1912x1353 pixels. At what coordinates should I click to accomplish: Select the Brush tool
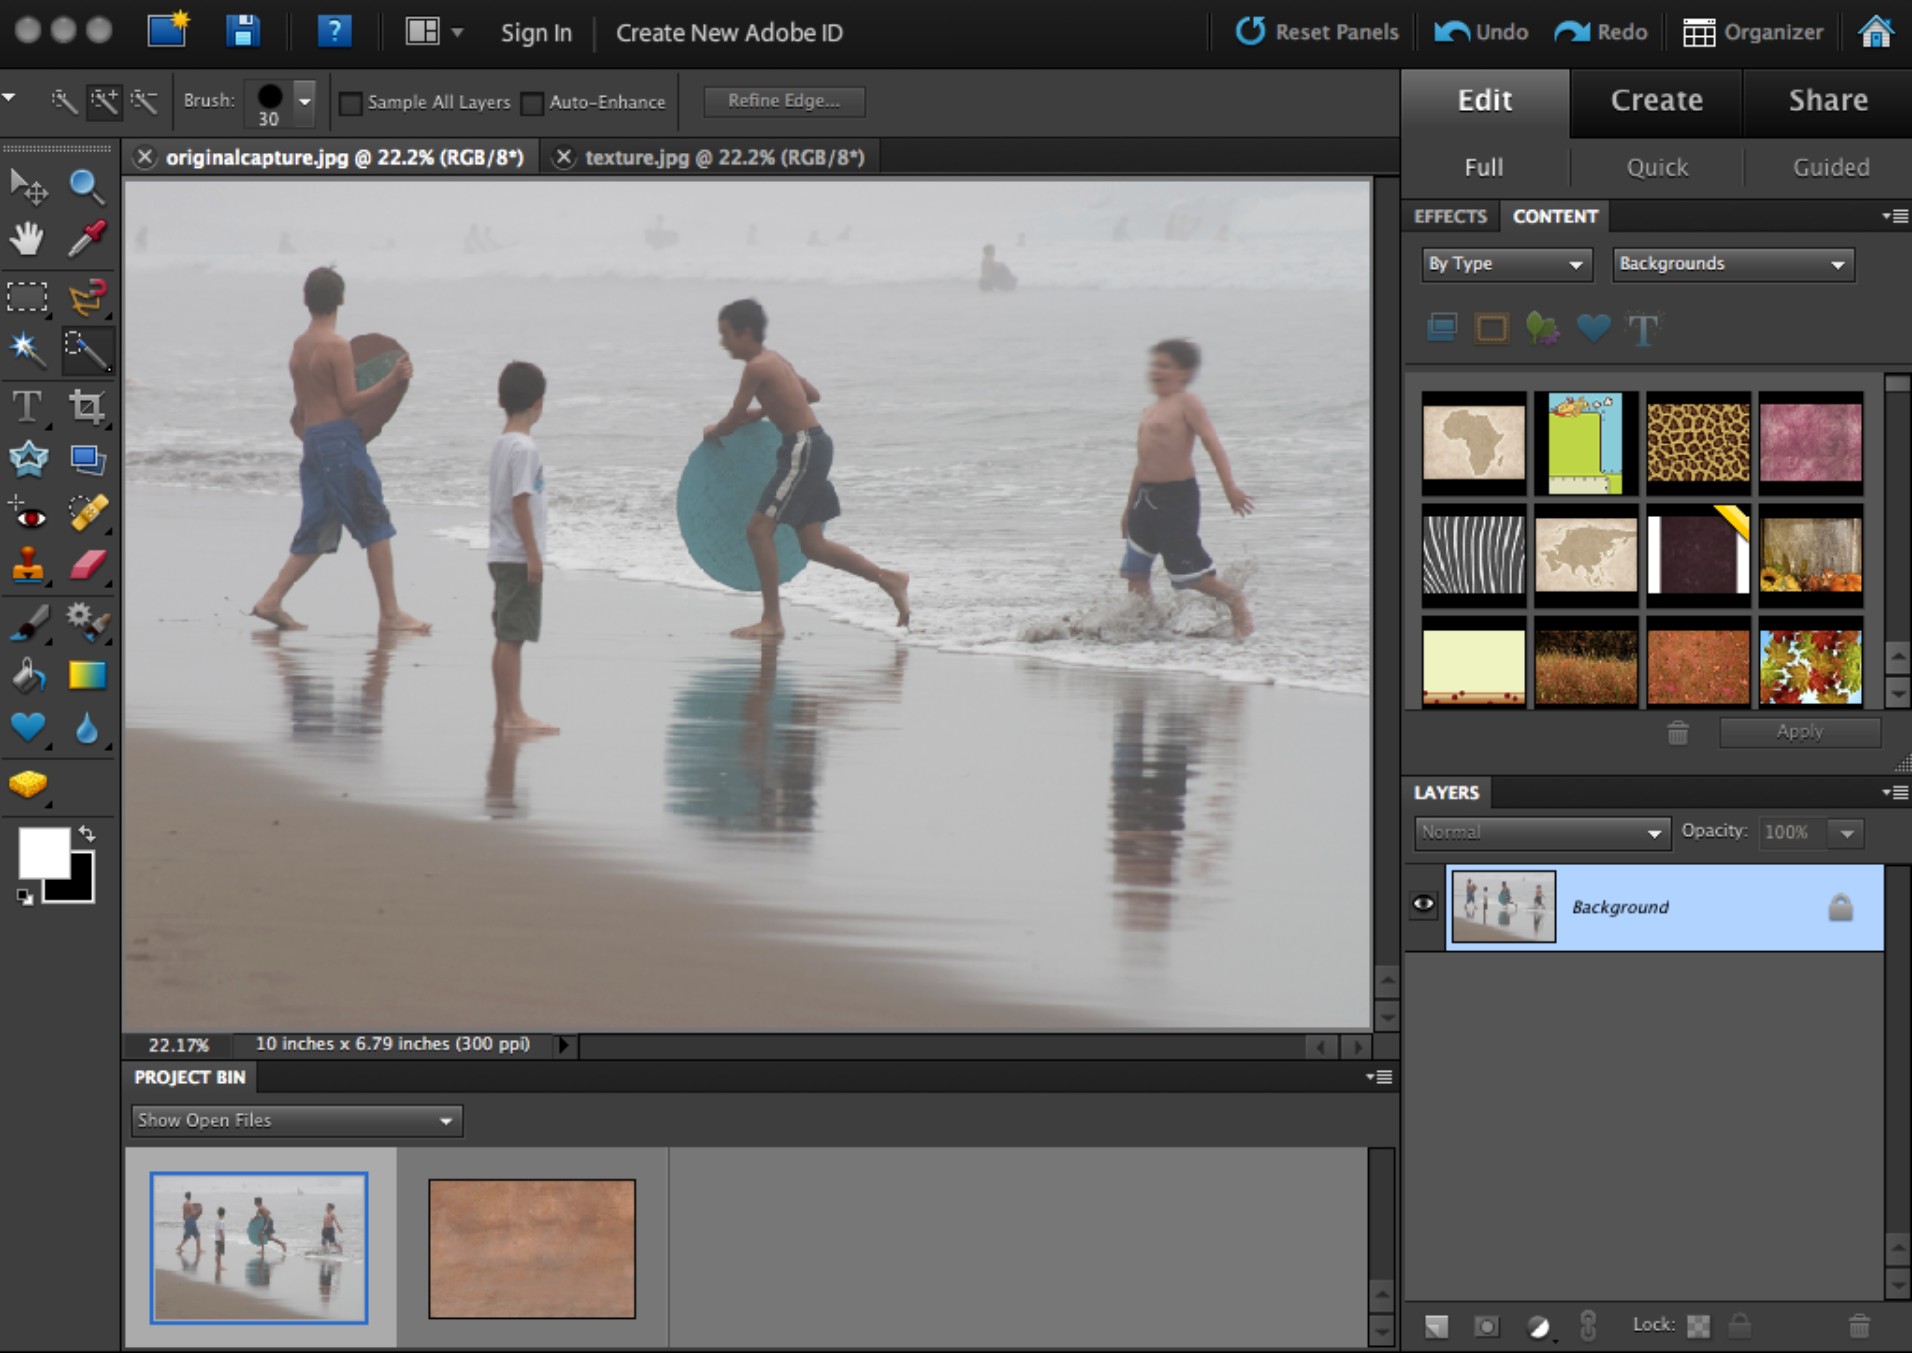pyautogui.click(x=27, y=622)
